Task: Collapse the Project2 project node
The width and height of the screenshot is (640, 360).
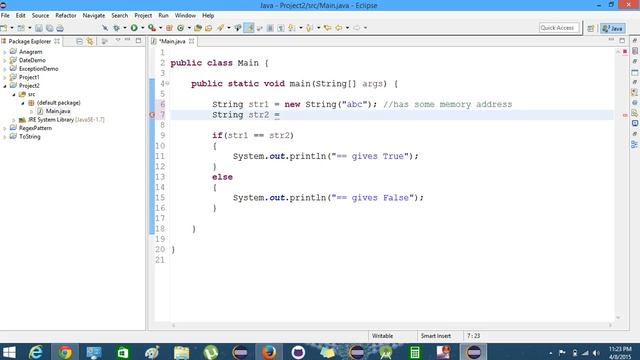Action: (x=5, y=86)
